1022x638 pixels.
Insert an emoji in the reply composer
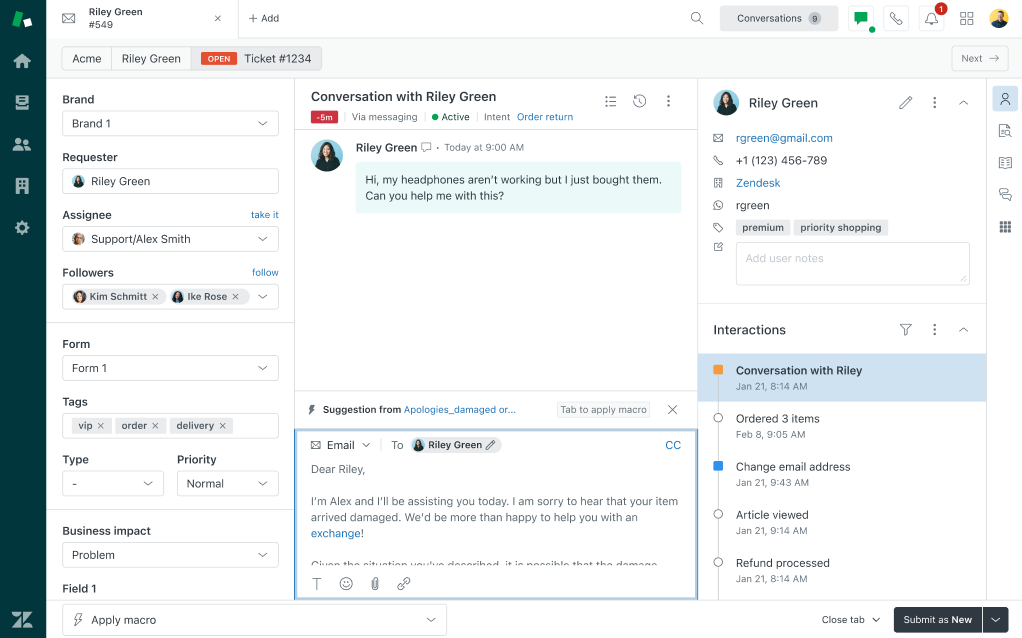click(346, 583)
